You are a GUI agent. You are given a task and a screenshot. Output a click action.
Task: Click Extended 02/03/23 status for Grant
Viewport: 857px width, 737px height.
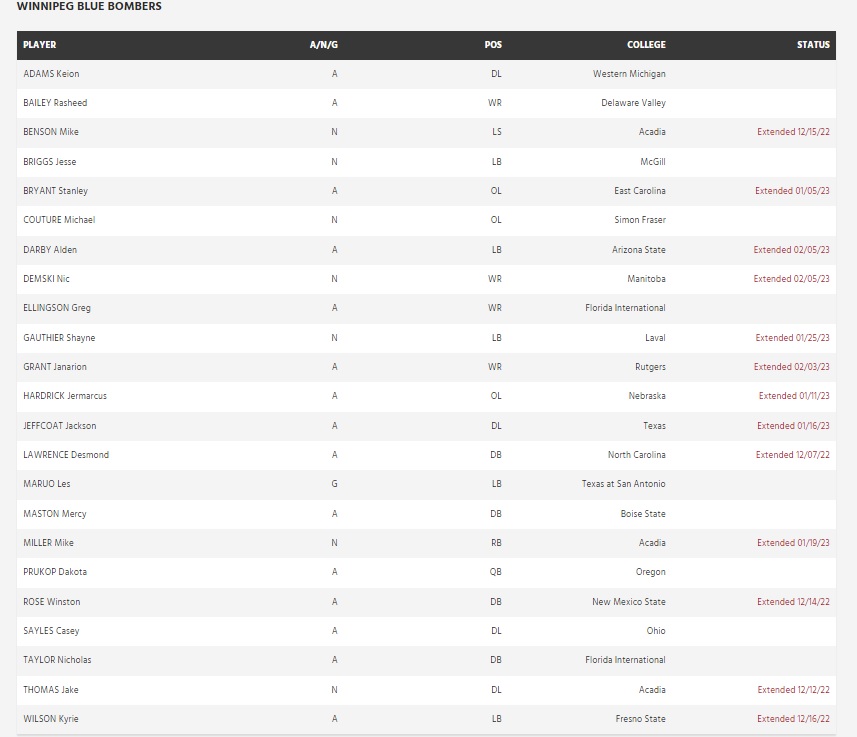792,367
